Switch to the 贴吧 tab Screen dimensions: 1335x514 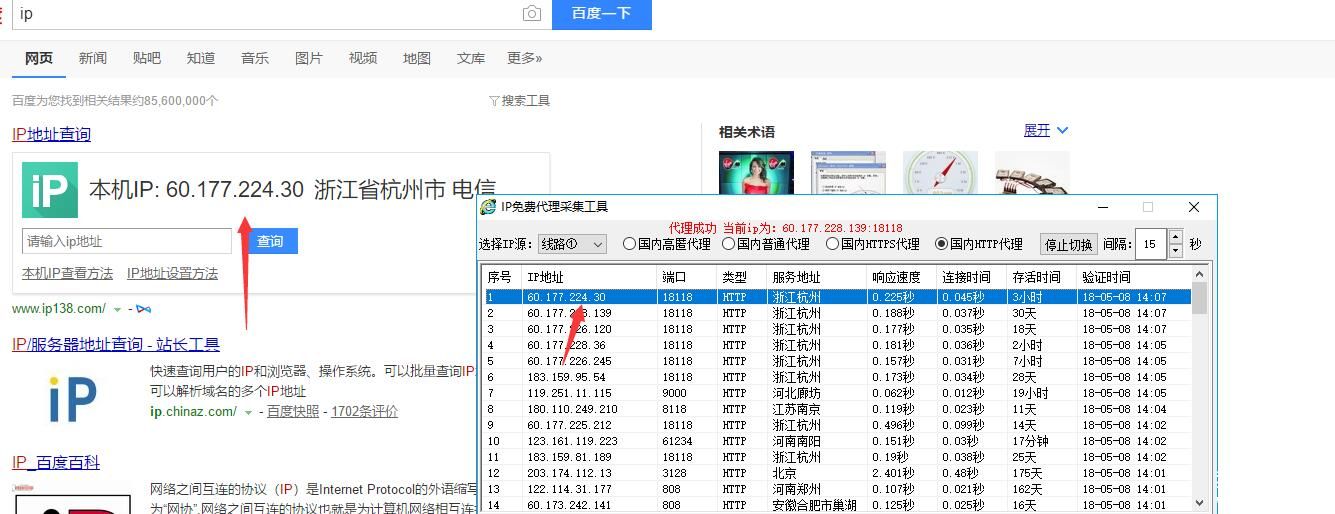coord(147,58)
